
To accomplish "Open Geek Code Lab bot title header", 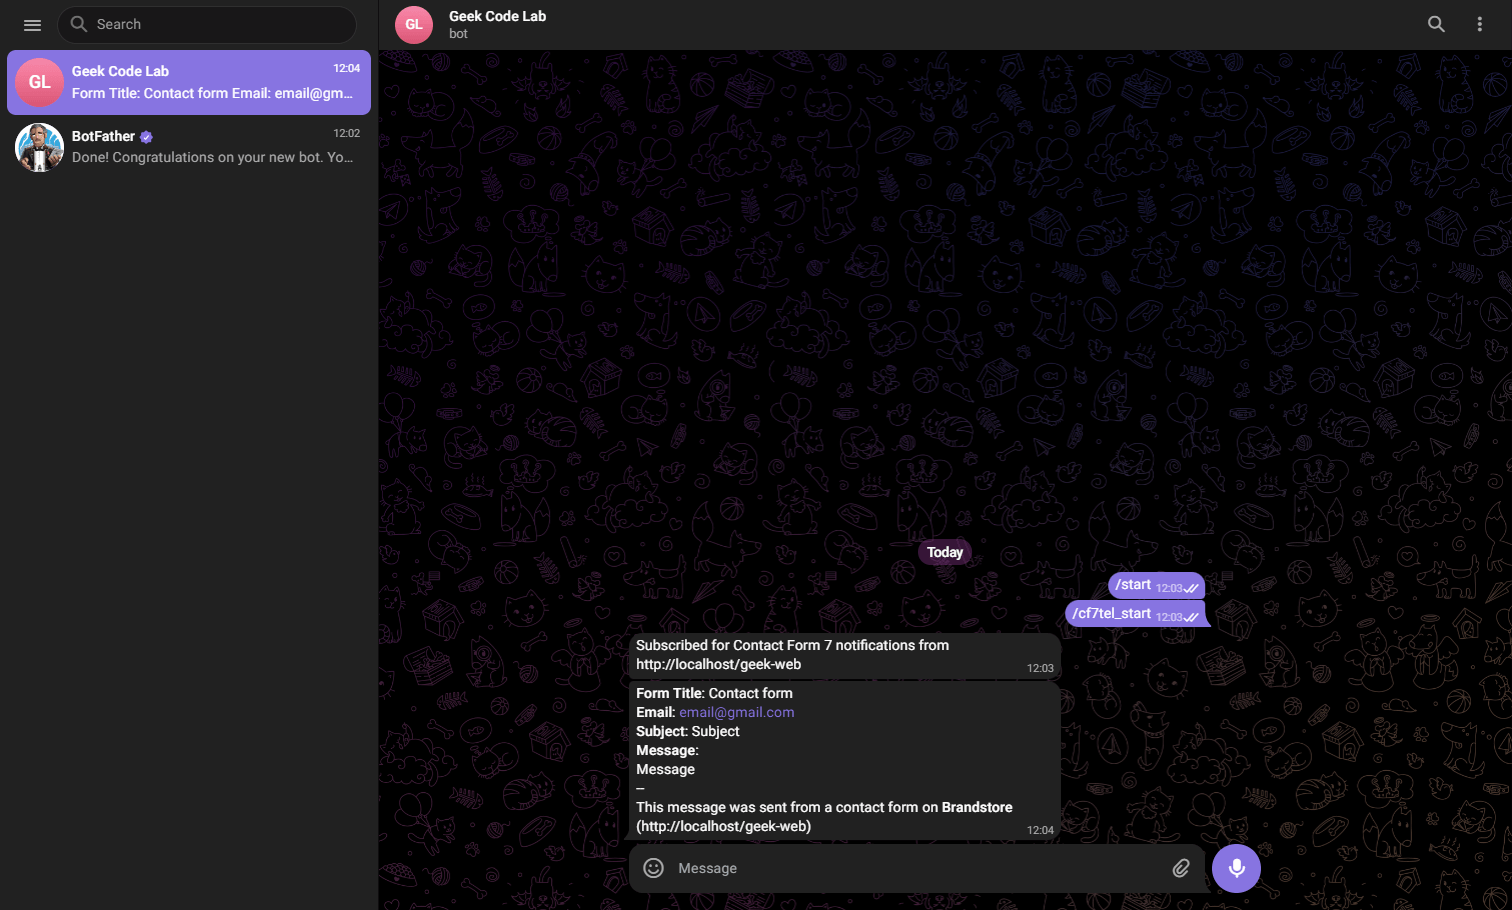I will tap(497, 24).
